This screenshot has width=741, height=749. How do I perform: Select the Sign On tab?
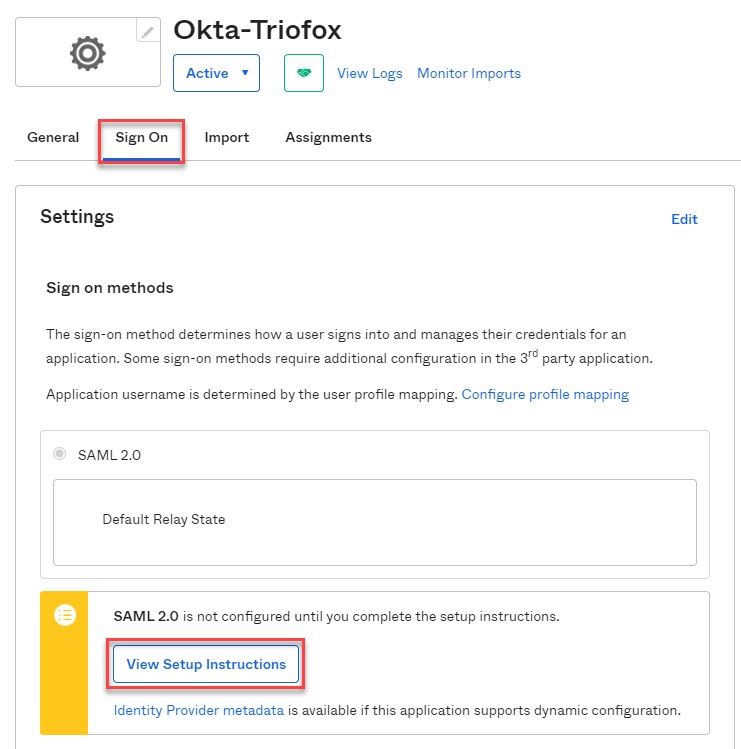[x=141, y=138]
